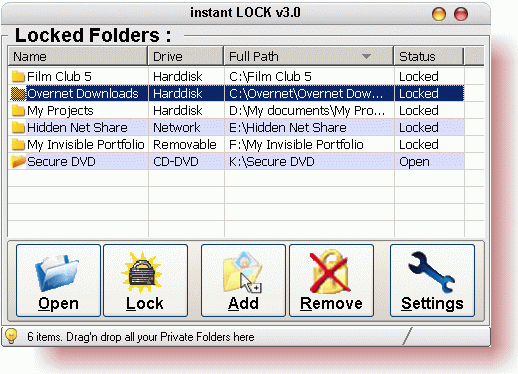The width and height of the screenshot is (518, 374).
Task: Click the Locked status of Film Club 5
Action: coord(419,76)
